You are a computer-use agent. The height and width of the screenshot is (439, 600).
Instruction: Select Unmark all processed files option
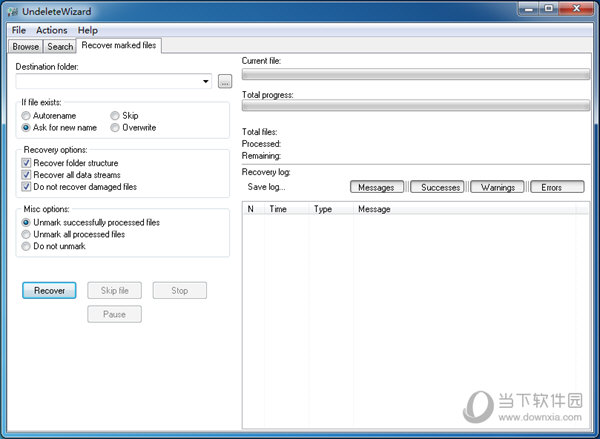point(73,234)
